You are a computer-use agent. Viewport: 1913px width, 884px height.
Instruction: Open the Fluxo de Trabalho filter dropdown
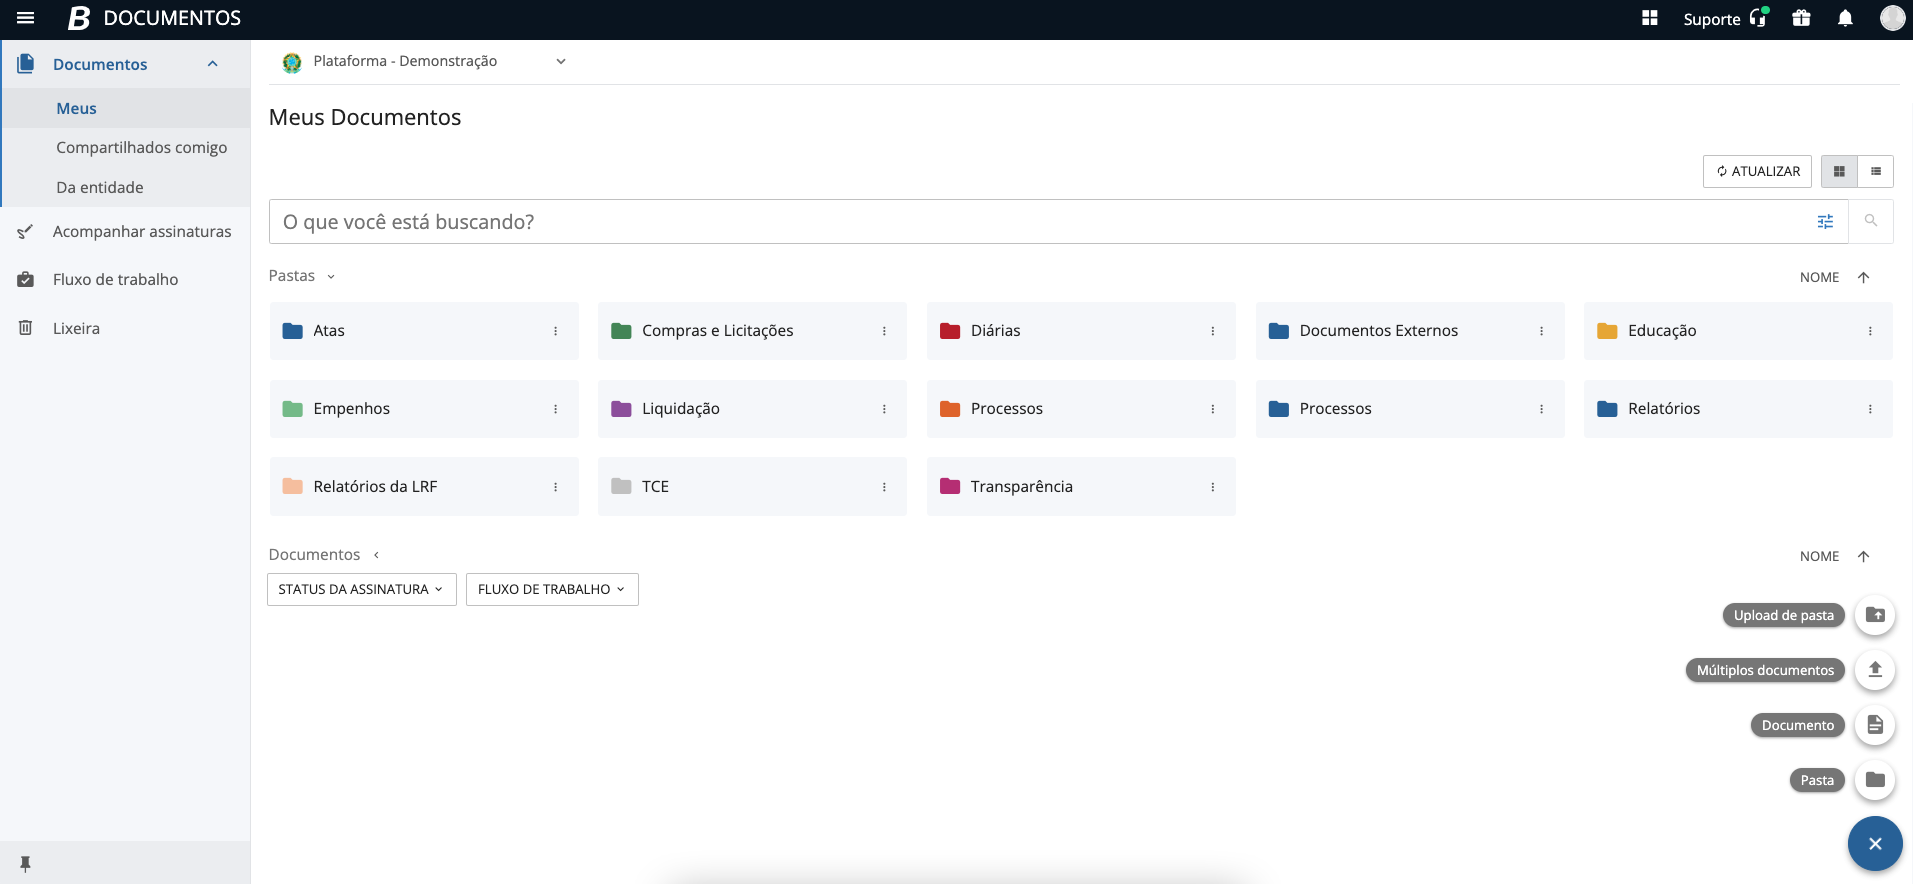point(552,589)
